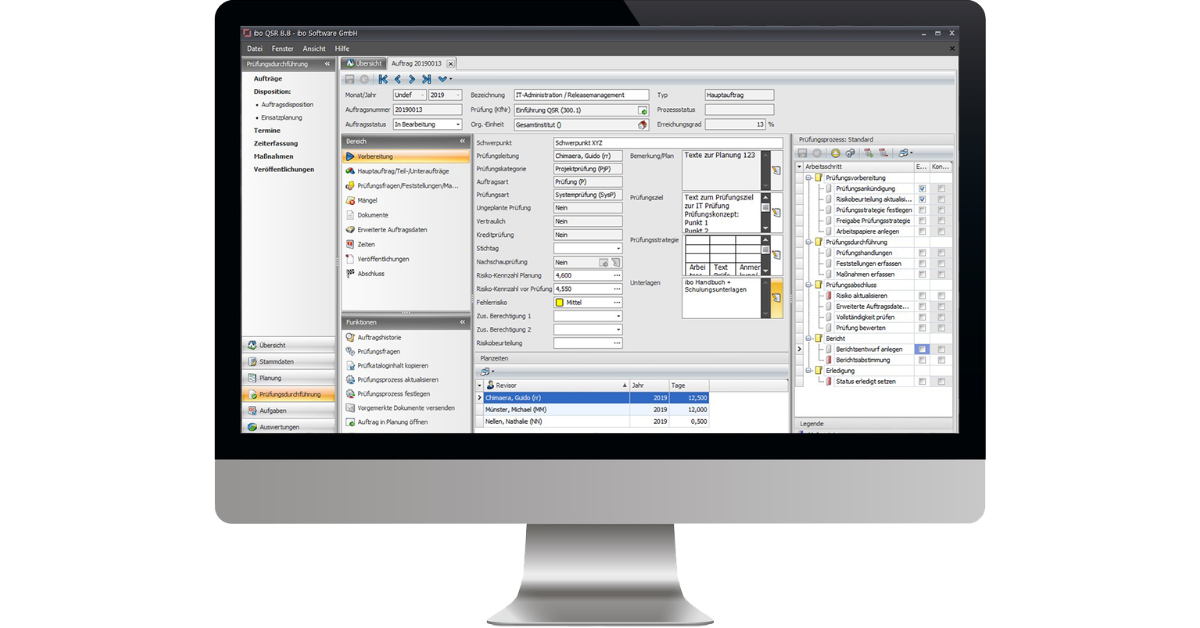
Task: Jump to first record navigation arrow
Action: click(383, 79)
